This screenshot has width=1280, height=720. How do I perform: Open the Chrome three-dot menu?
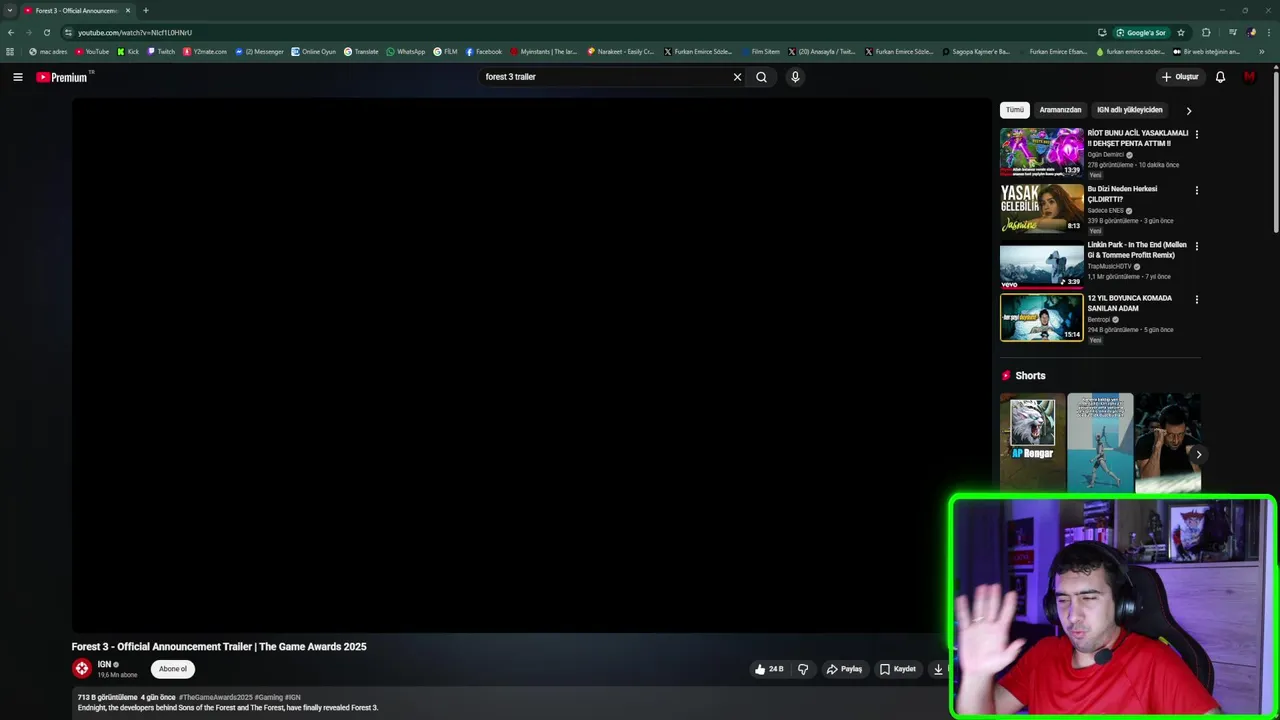(1269, 32)
